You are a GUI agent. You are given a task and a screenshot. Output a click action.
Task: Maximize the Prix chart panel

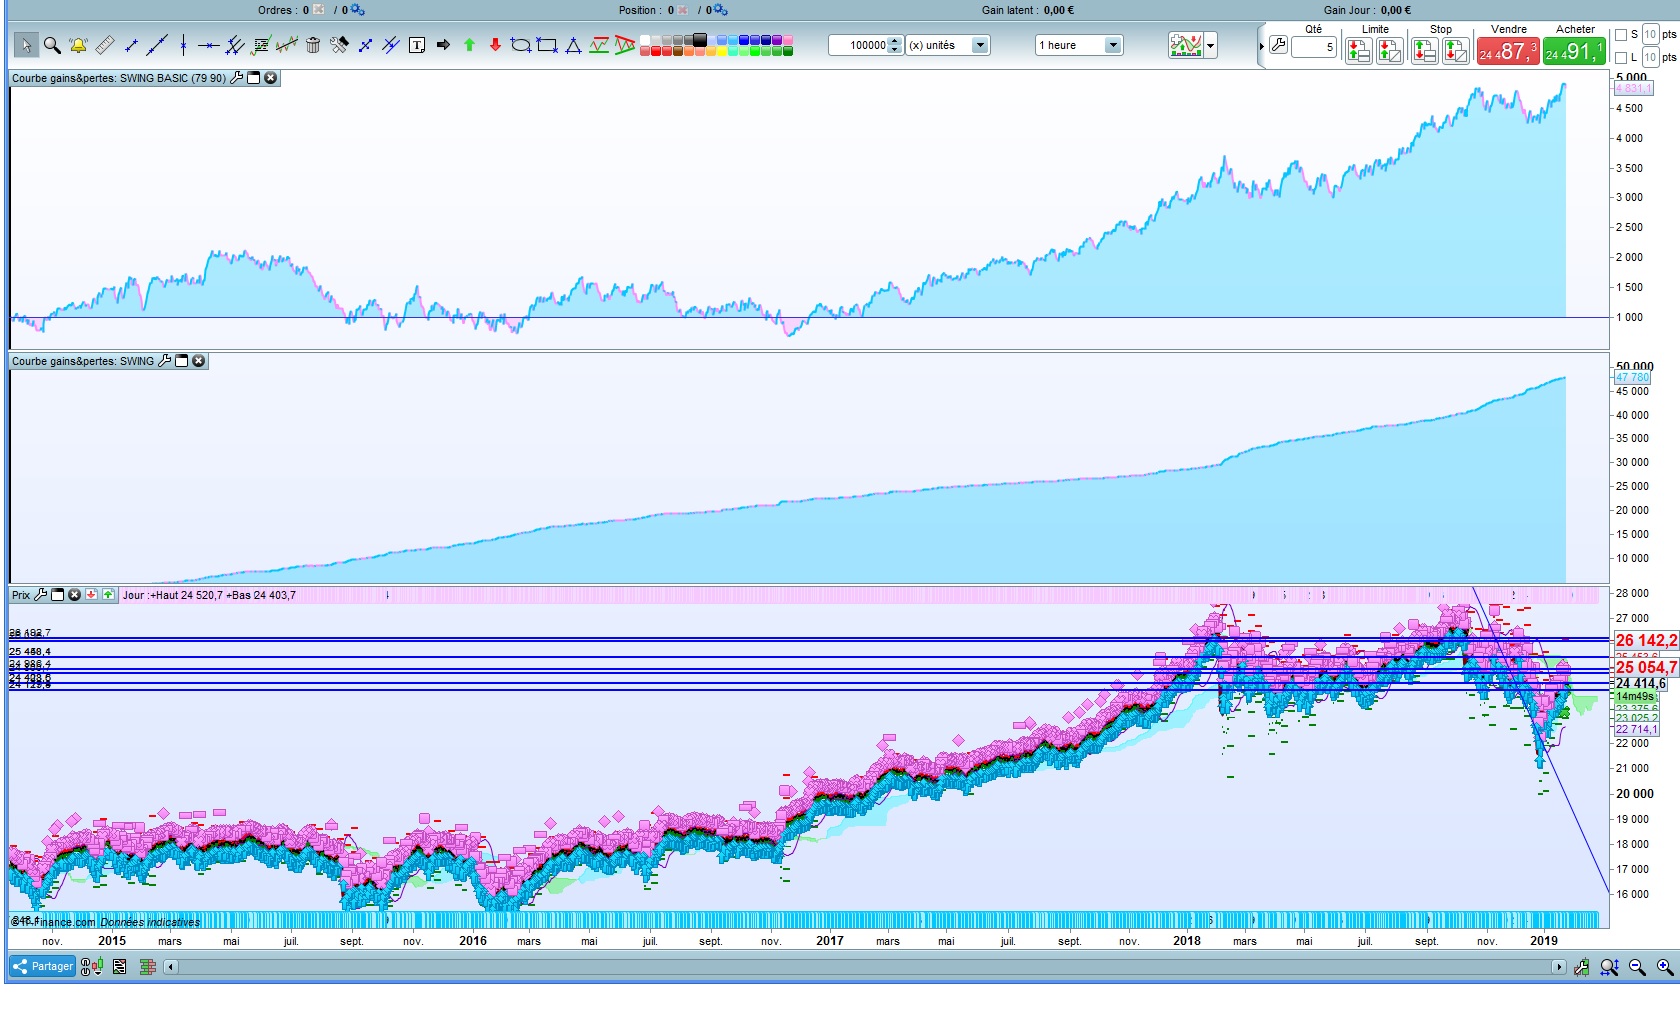pyautogui.click(x=58, y=595)
